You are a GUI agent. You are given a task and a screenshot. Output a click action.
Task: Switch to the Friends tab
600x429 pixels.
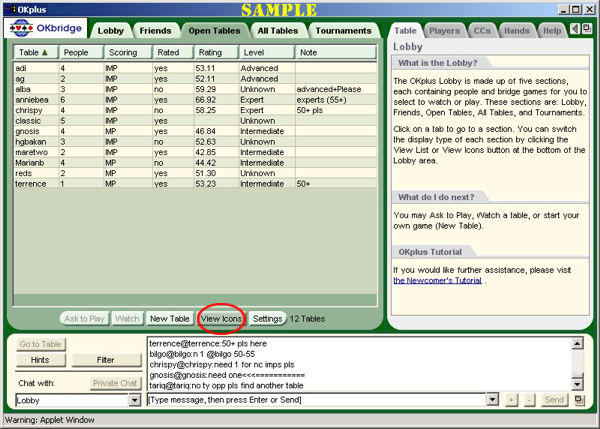click(x=155, y=31)
